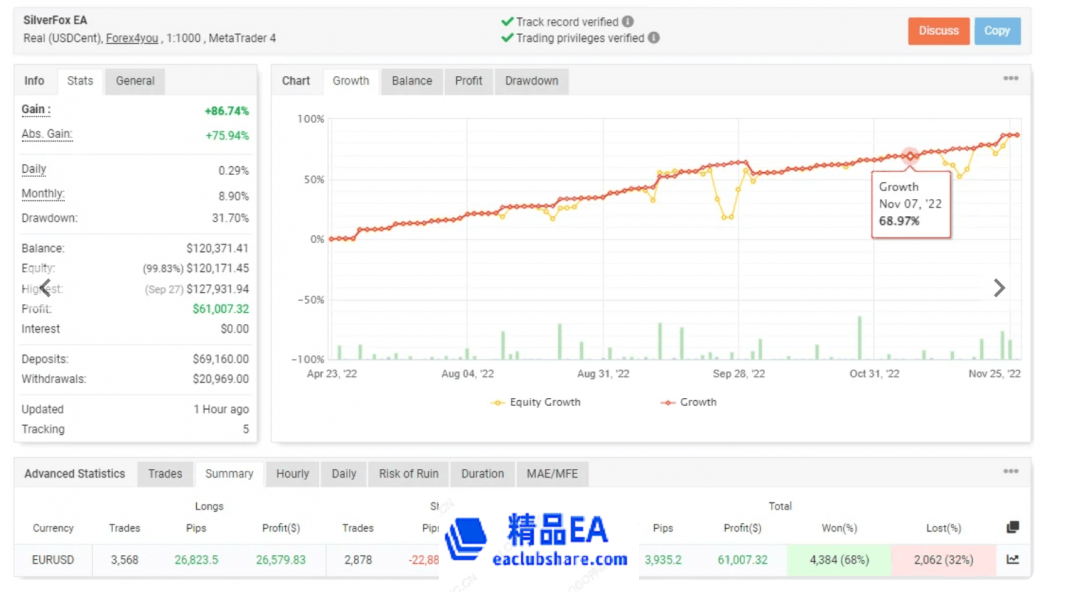This screenshot has height=597, width=1079.
Task: Click the copy icon in the summary table header
Action: tap(1013, 528)
